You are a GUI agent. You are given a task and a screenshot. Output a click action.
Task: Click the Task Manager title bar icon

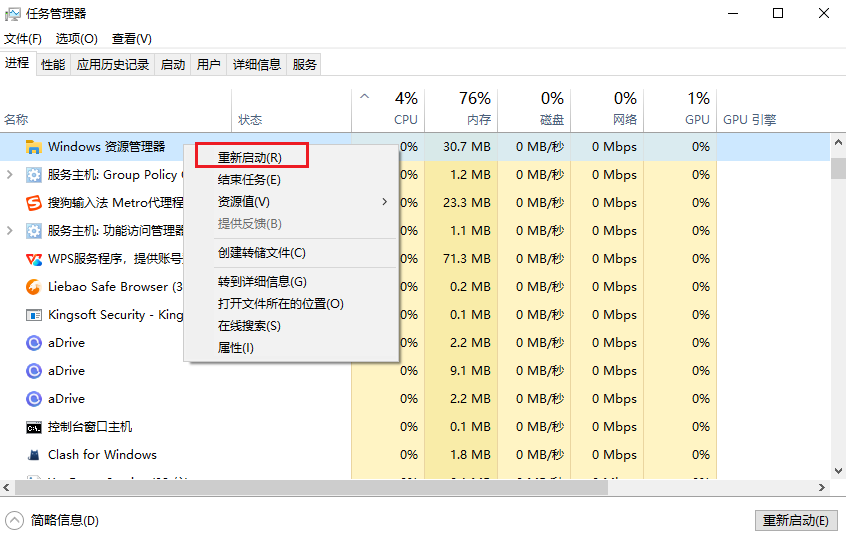coord(12,14)
